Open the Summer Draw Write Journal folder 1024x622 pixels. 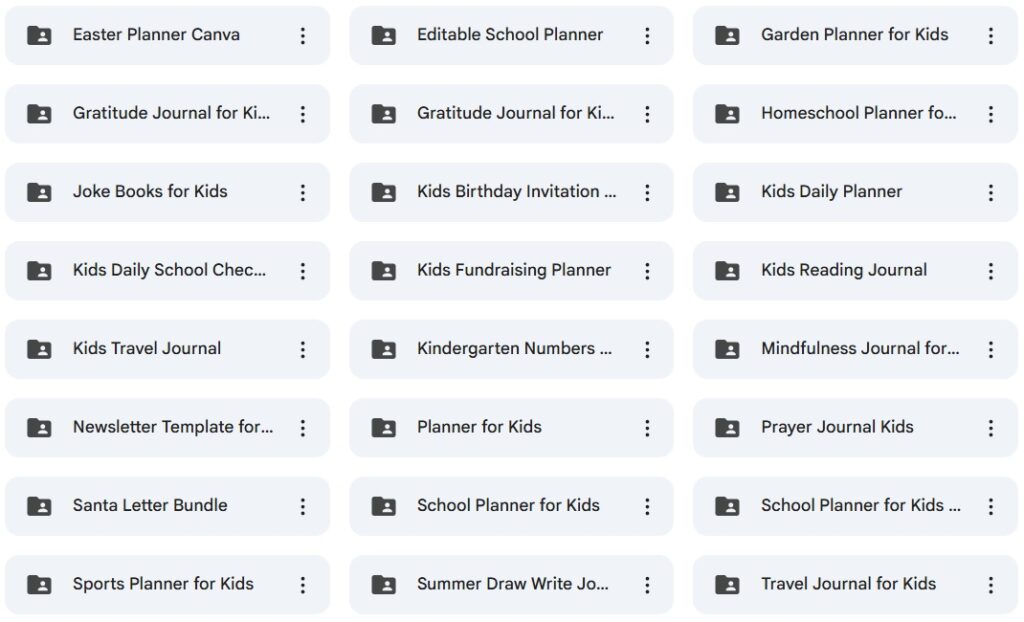click(512, 584)
